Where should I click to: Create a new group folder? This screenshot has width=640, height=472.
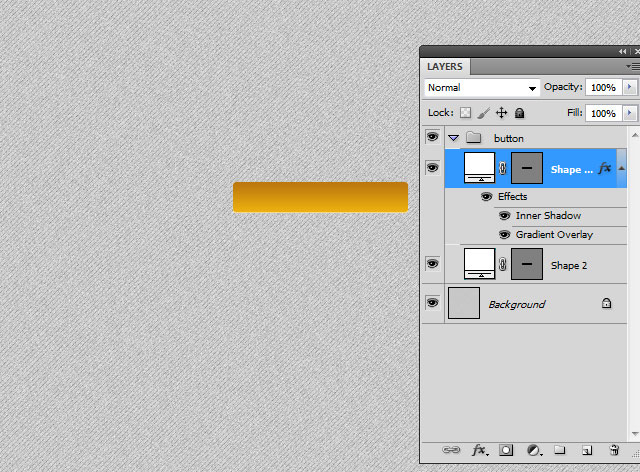560,450
